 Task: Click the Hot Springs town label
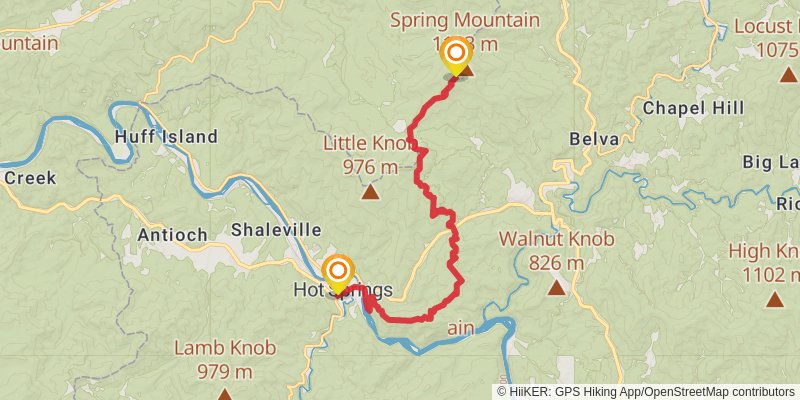point(343,290)
